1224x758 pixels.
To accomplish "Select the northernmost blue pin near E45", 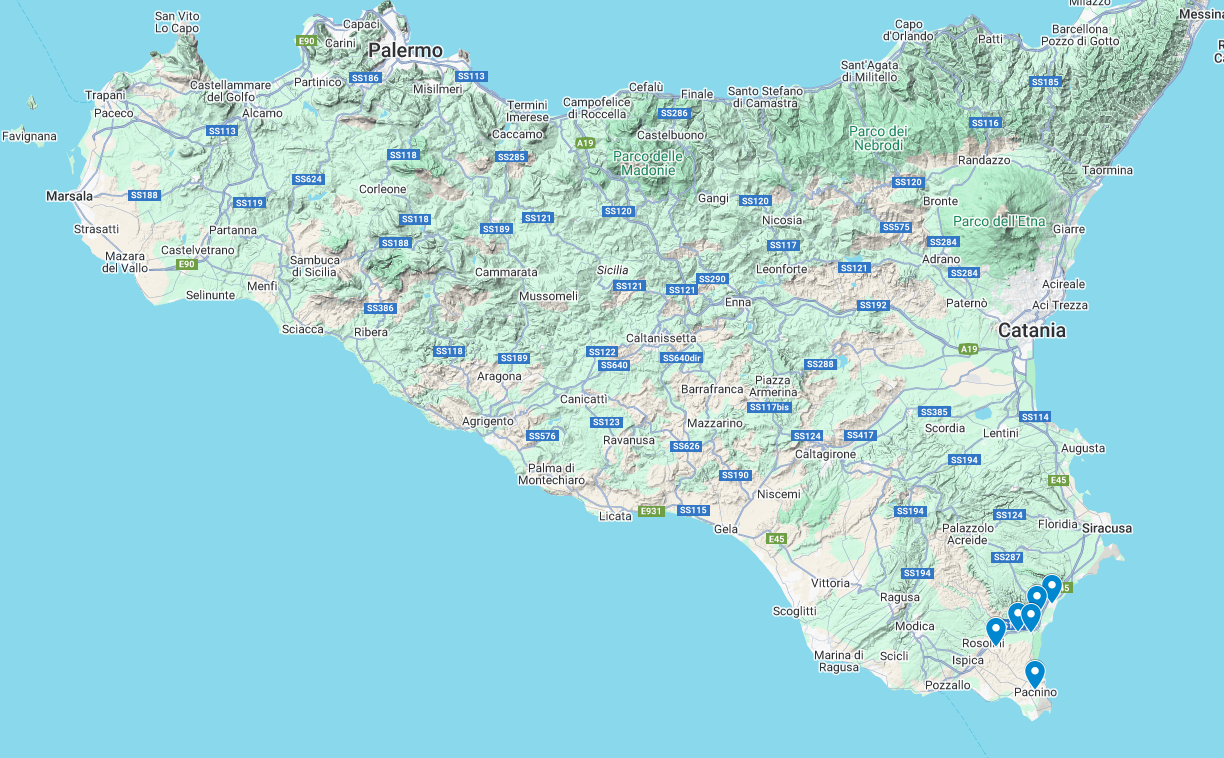I will (x=1051, y=587).
